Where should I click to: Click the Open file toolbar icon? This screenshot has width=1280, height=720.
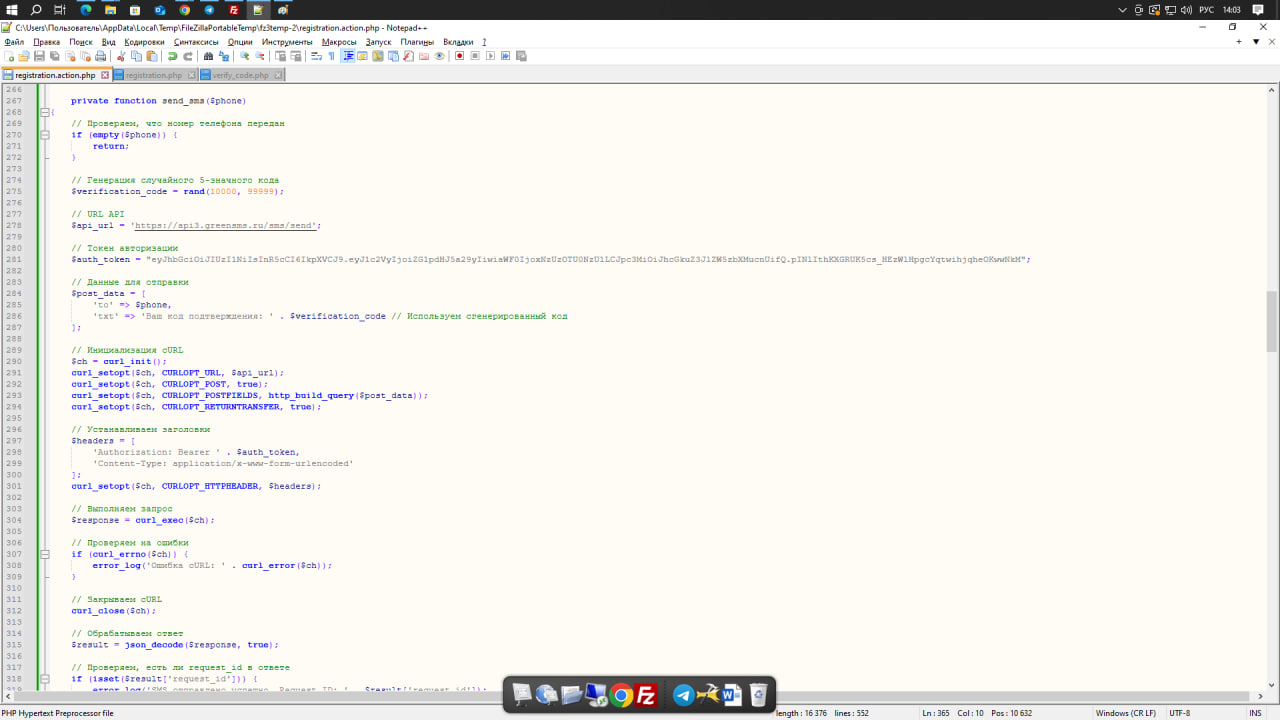[23, 56]
